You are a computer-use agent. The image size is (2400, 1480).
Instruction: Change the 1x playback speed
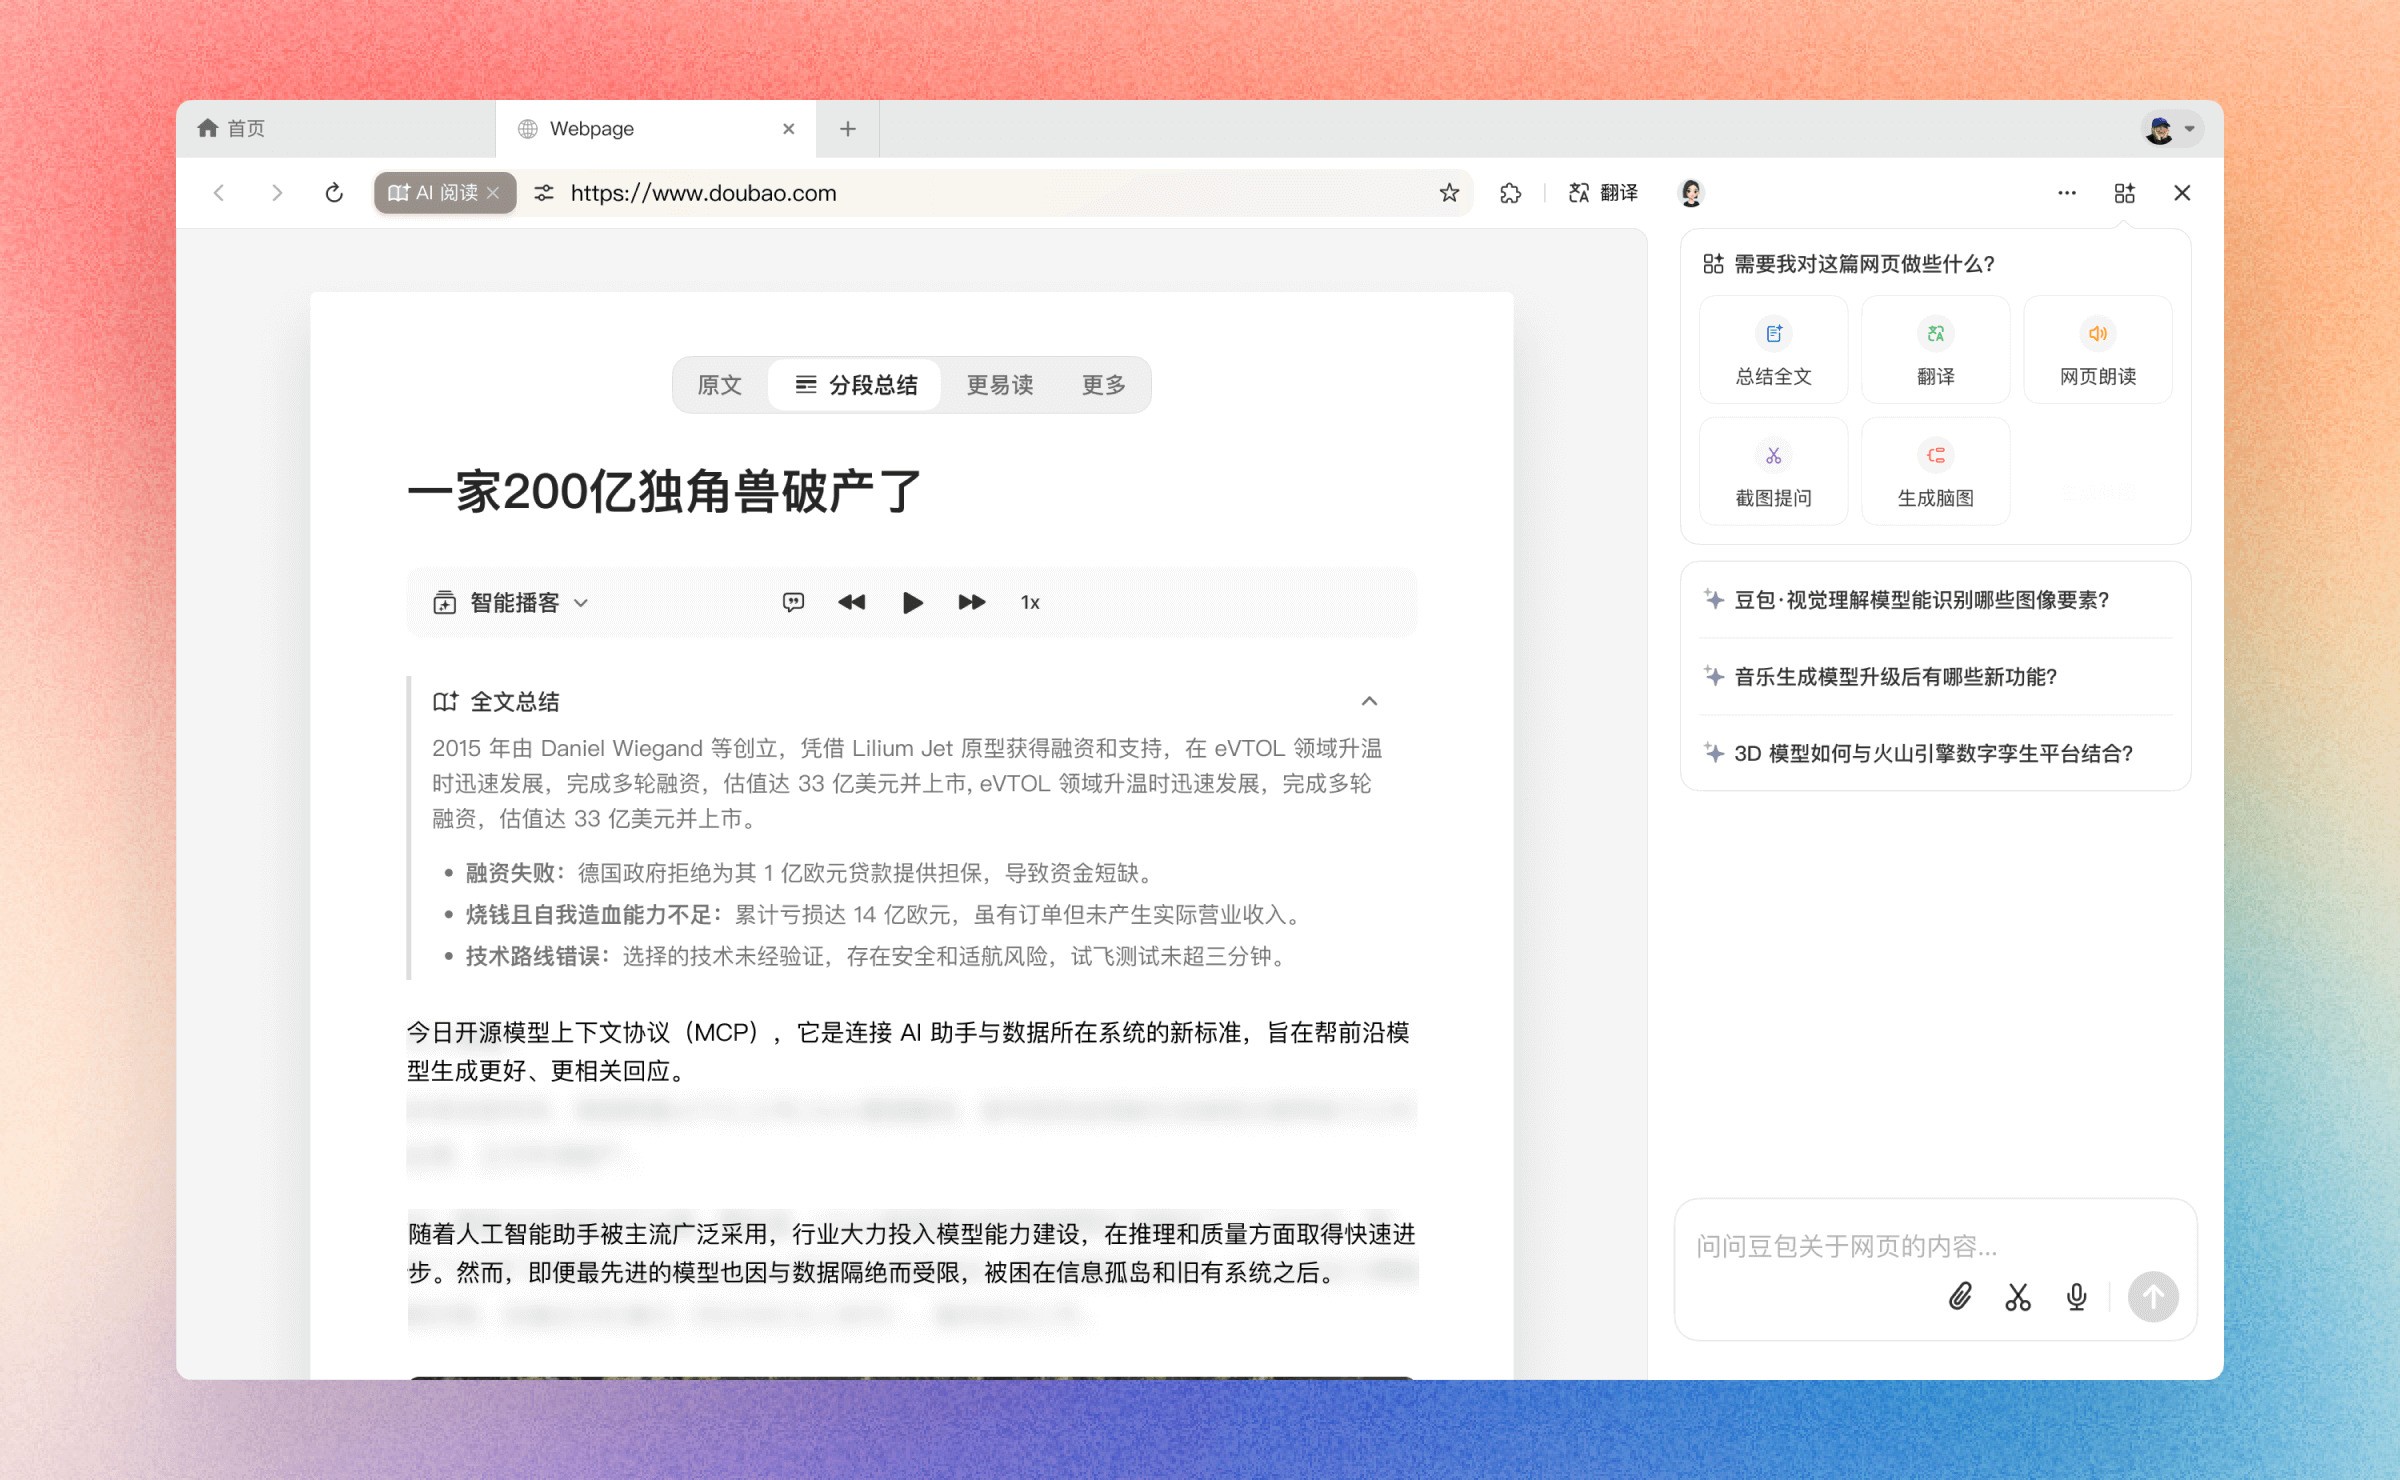[1030, 602]
